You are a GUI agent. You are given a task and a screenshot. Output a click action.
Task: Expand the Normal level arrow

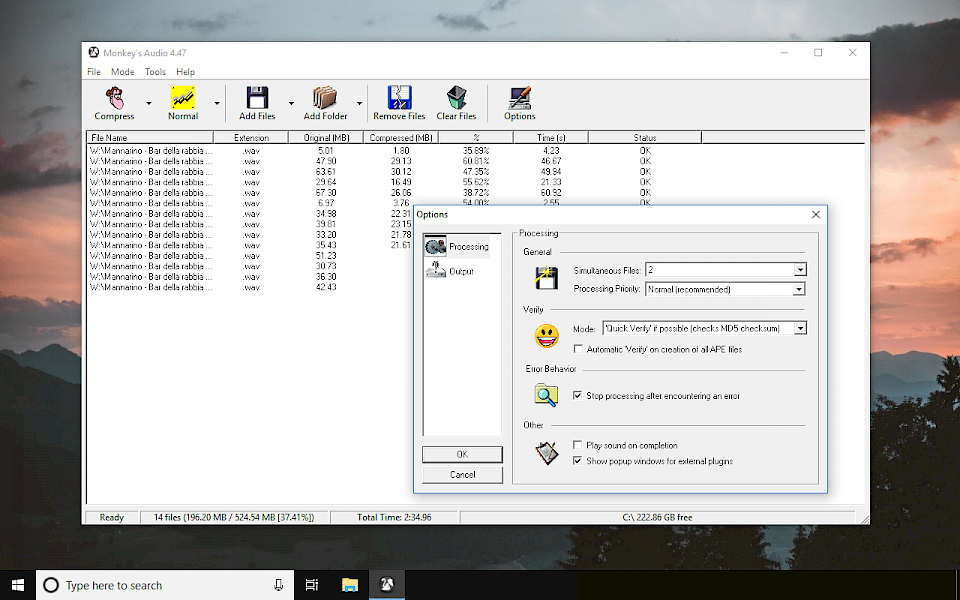(217, 103)
